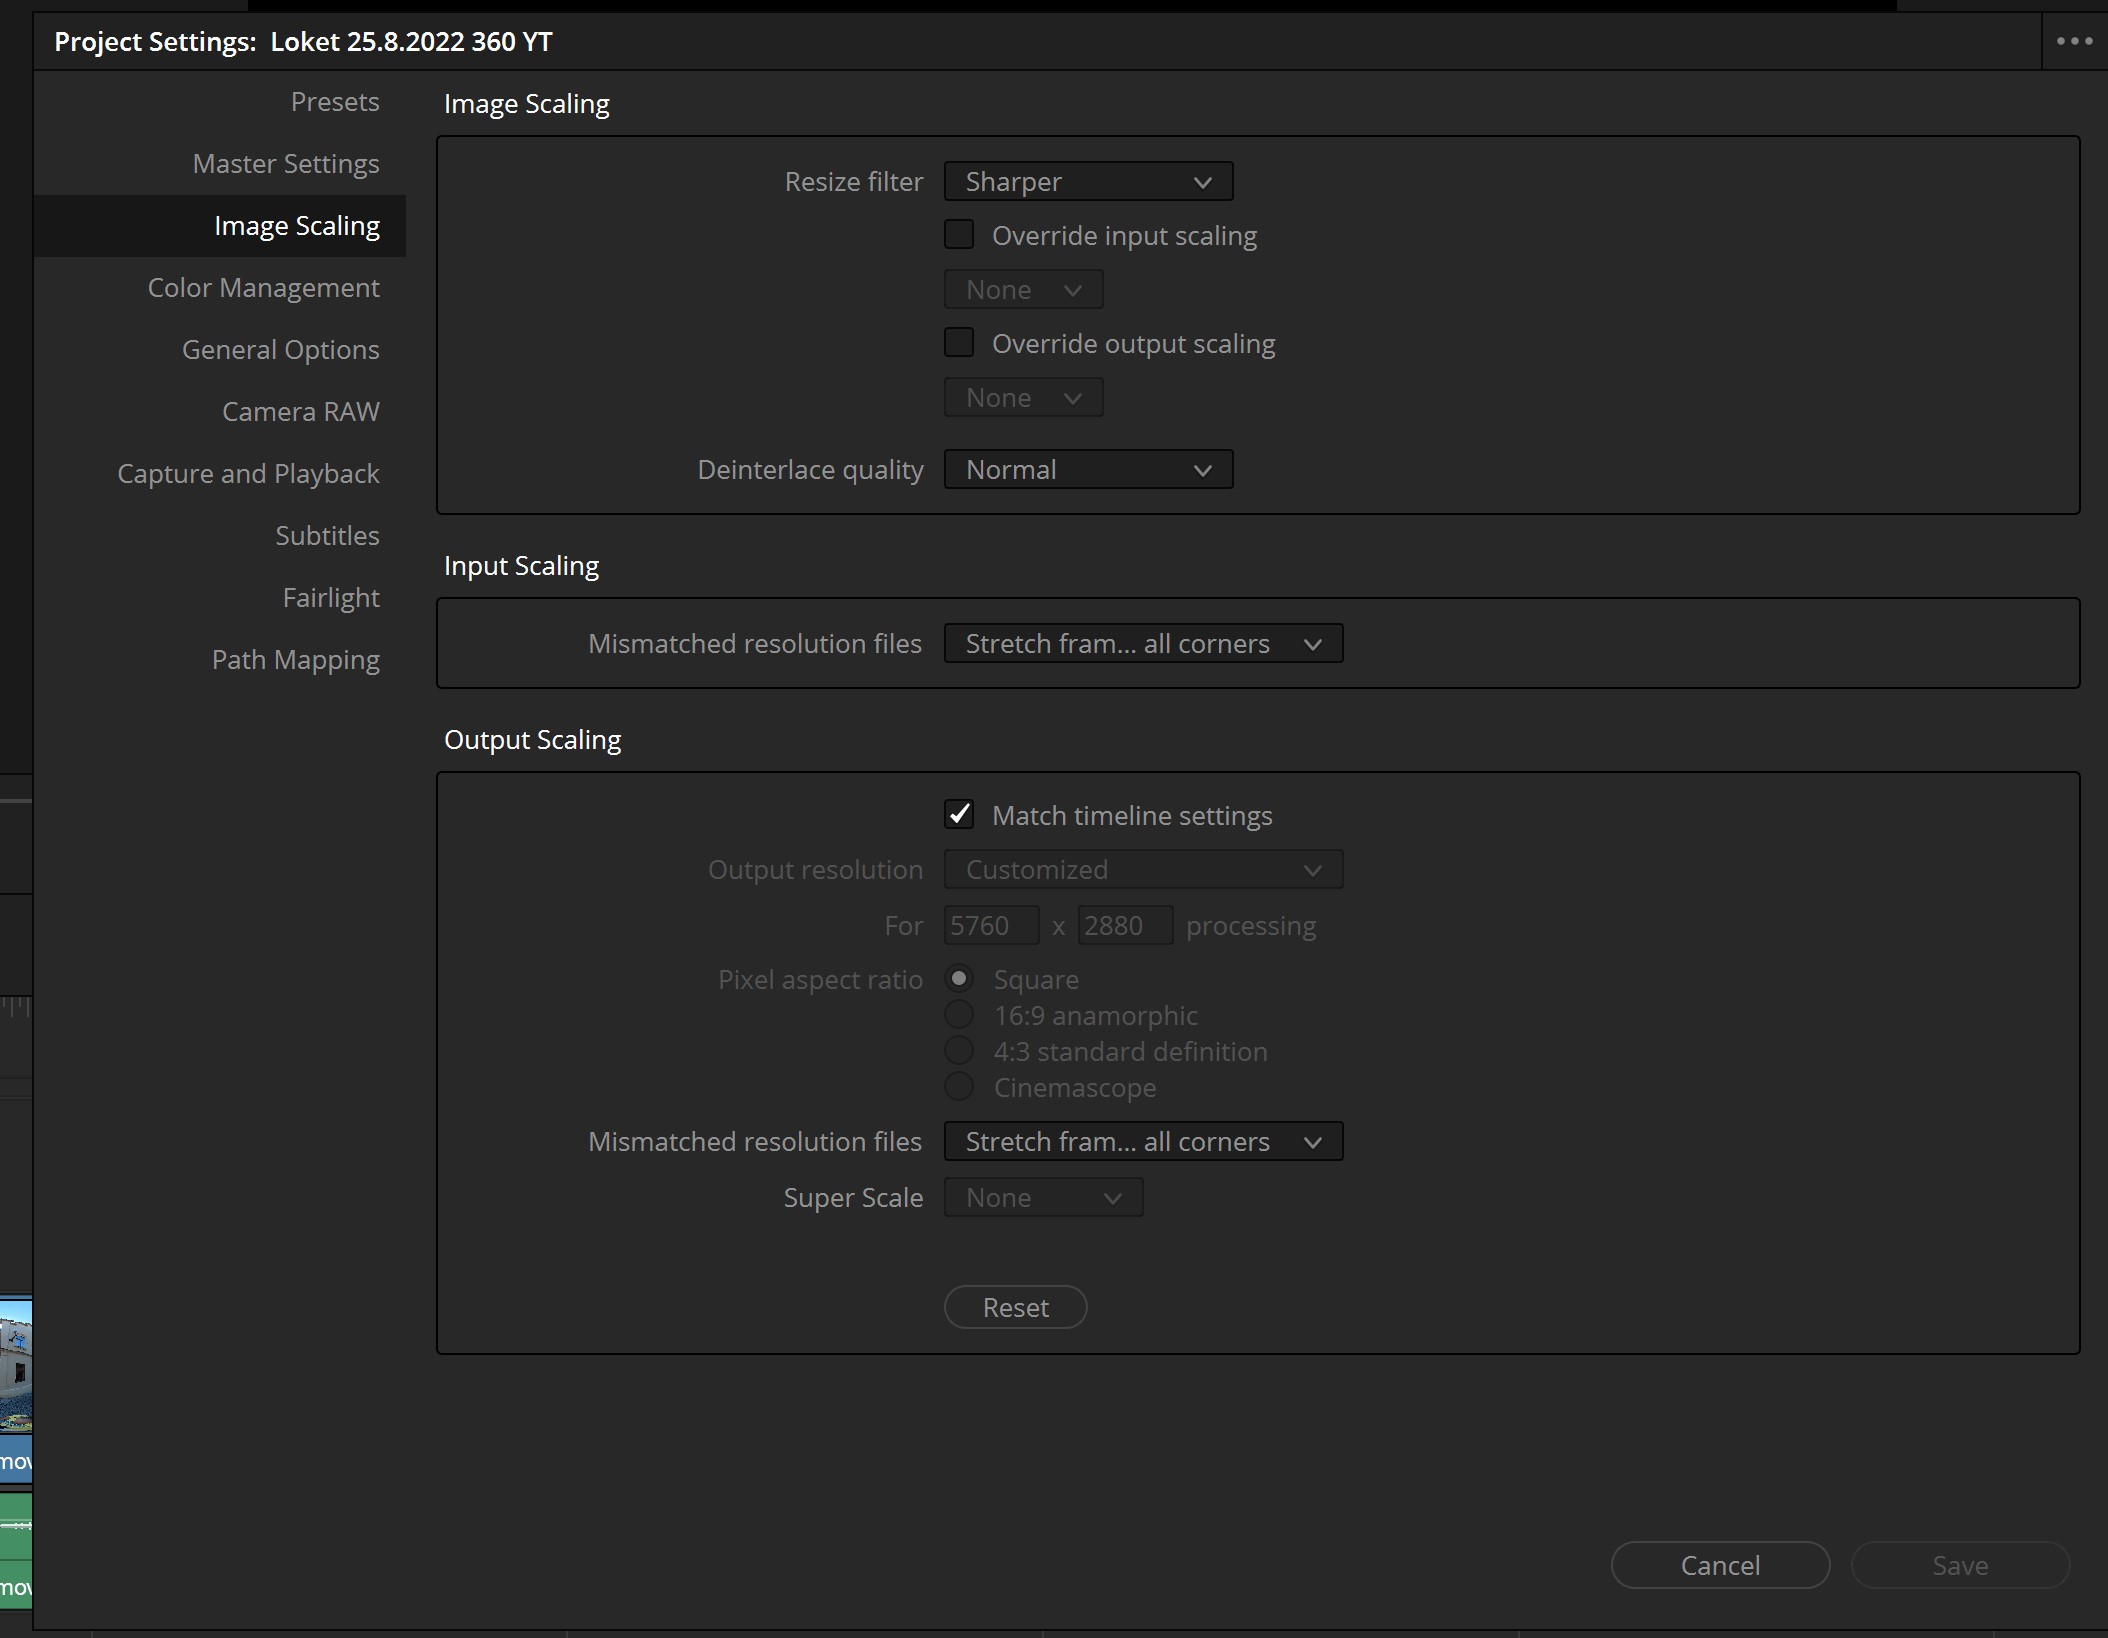Open Output Scaling mismatched resolution dropdown
This screenshot has height=1638, width=2108.
point(1143,1142)
